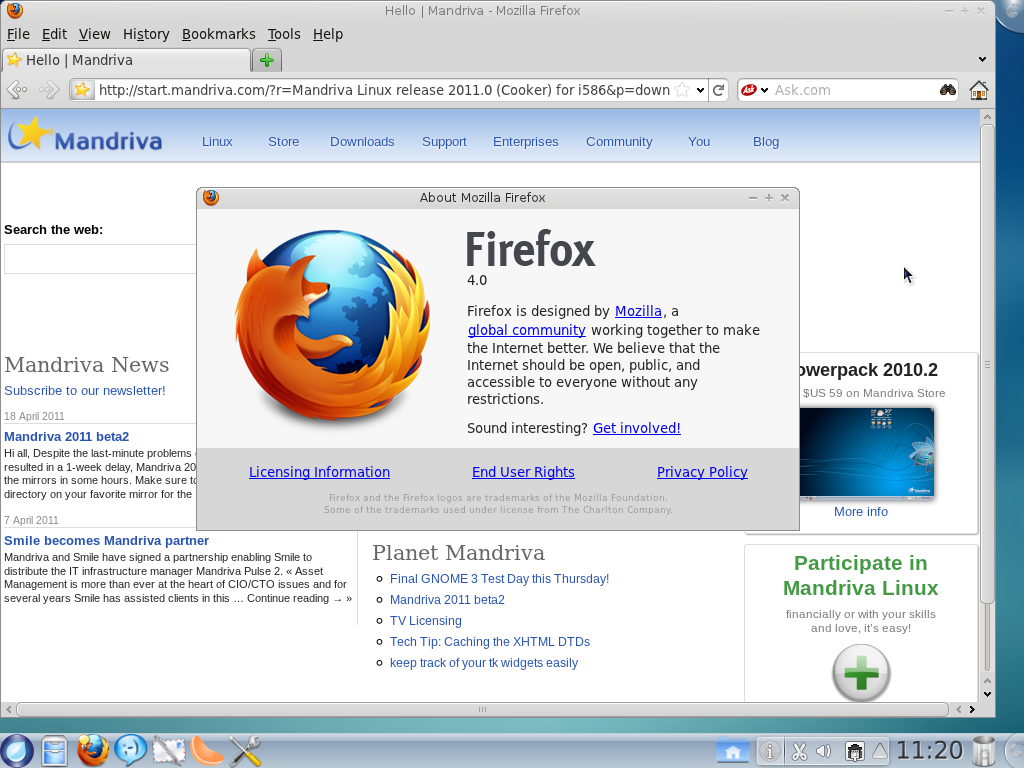1024x768 pixels.
Task: Click the "Get involved!" link
Action: pyautogui.click(x=636, y=427)
